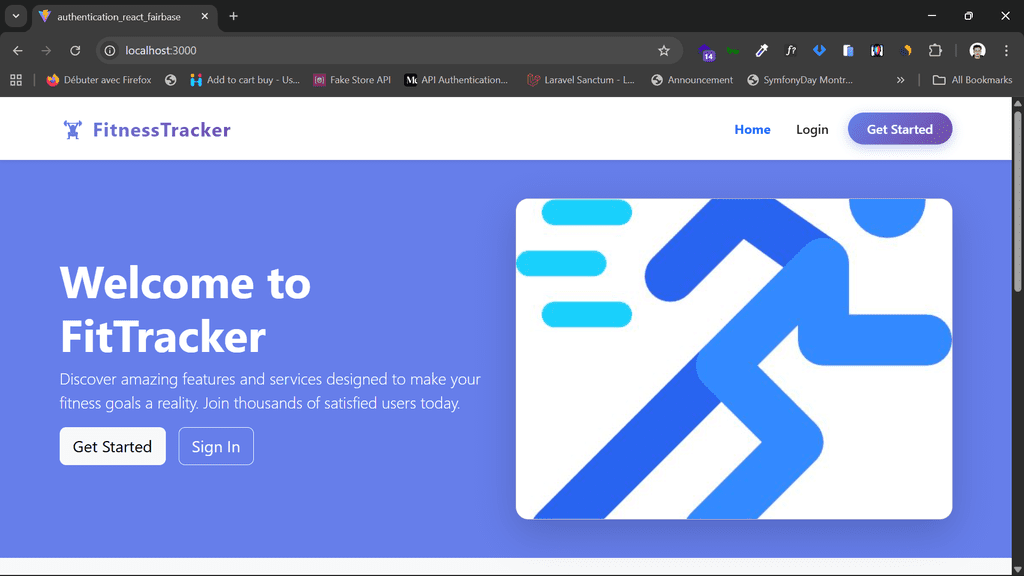Open the unnamed globe bookmark

[x=170, y=80]
